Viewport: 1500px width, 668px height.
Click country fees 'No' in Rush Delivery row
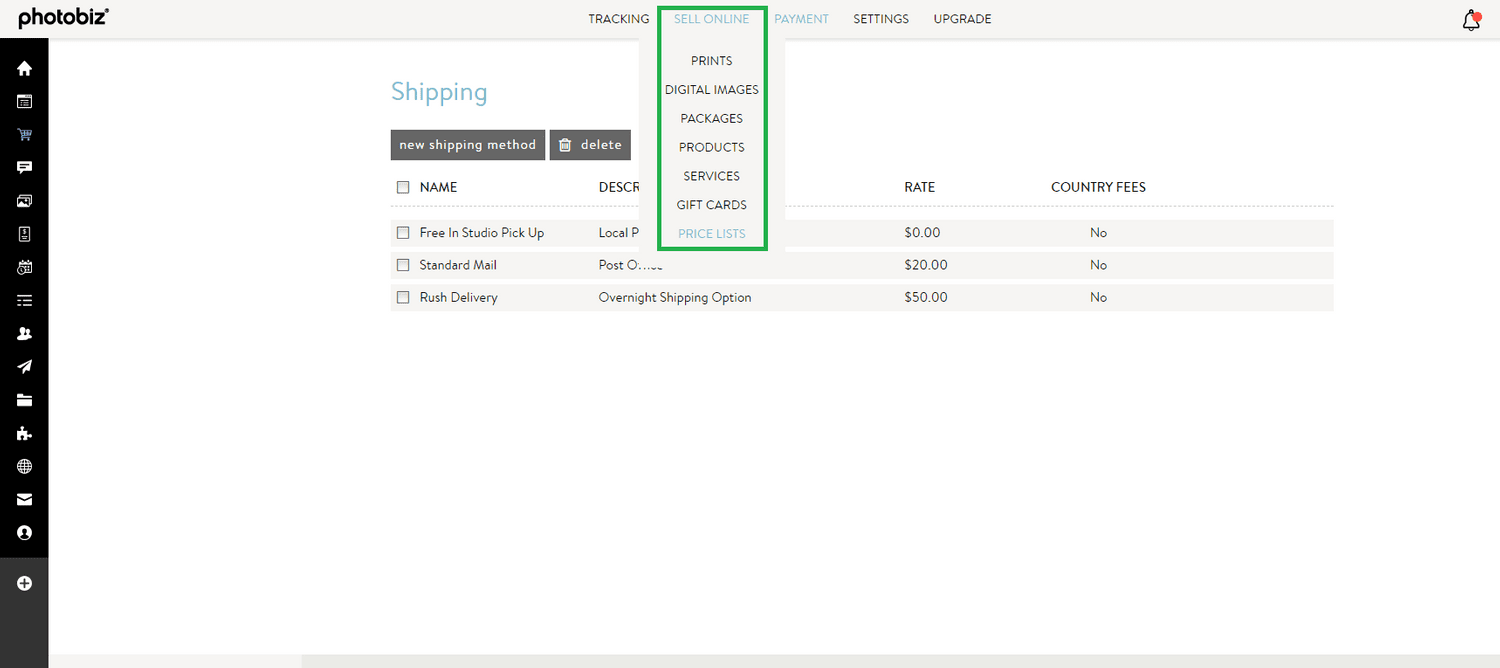tap(1099, 297)
